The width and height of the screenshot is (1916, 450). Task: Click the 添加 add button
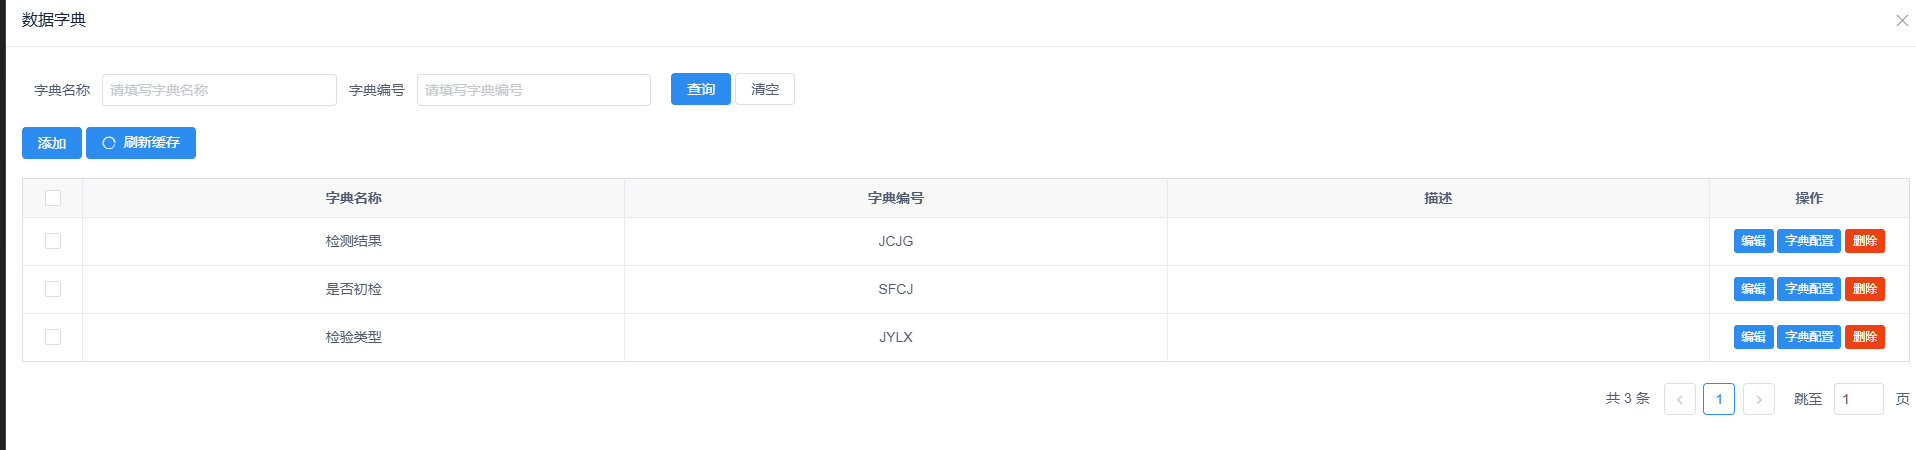tap(52, 143)
